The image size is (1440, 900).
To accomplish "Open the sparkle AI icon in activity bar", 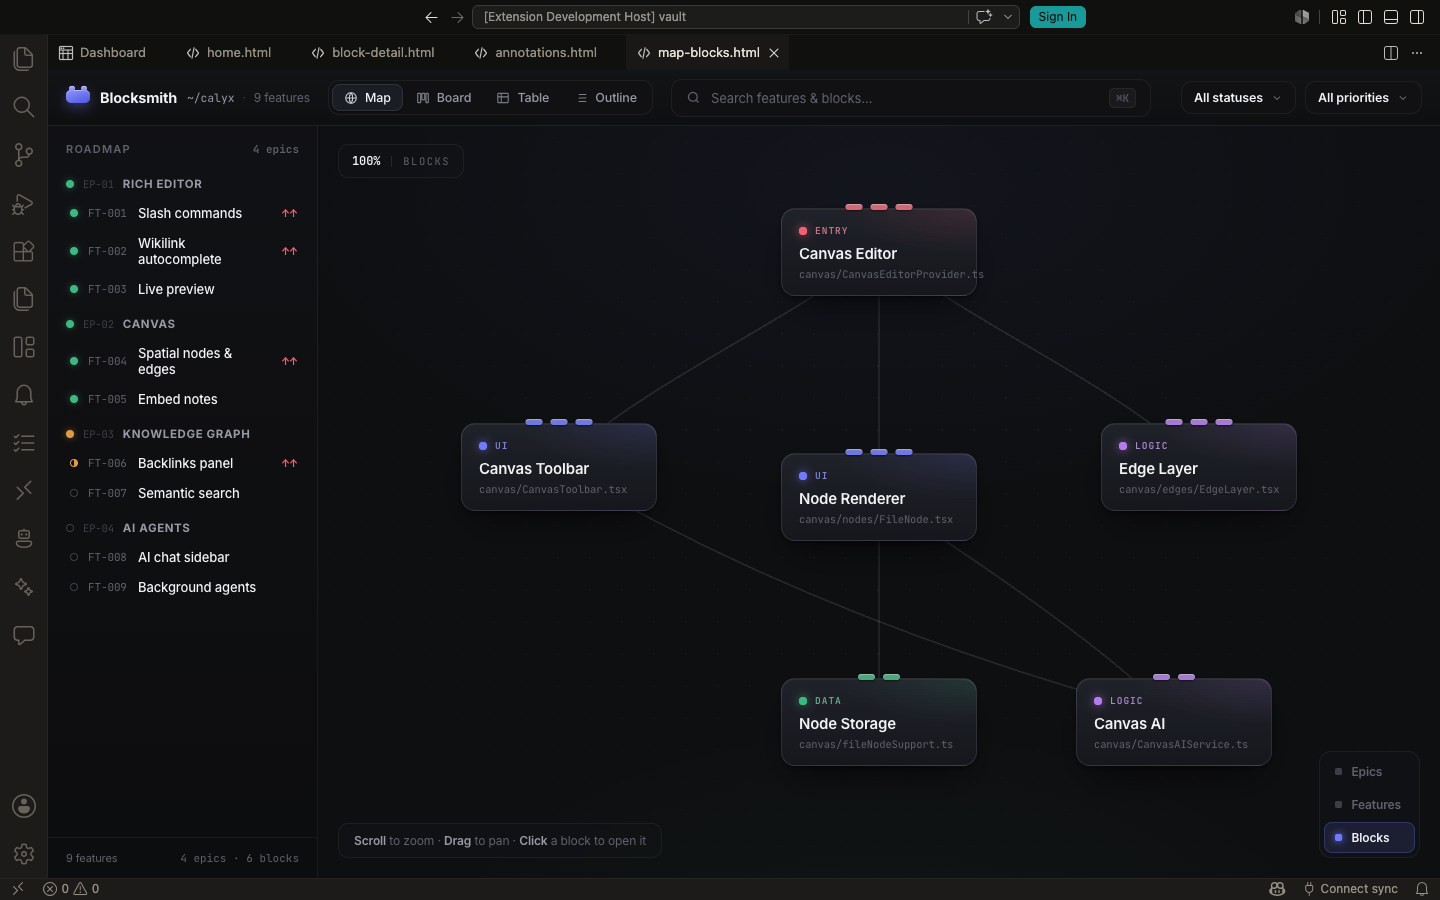I will [x=24, y=587].
